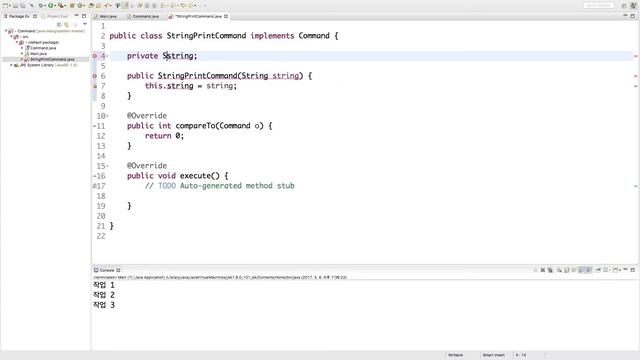Click the New Java Package icon
640x360 pixels.
[72, 6]
